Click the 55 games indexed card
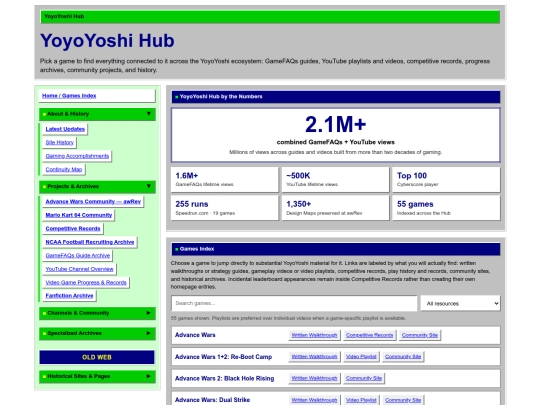The width and height of the screenshot is (540, 405). [446, 208]
